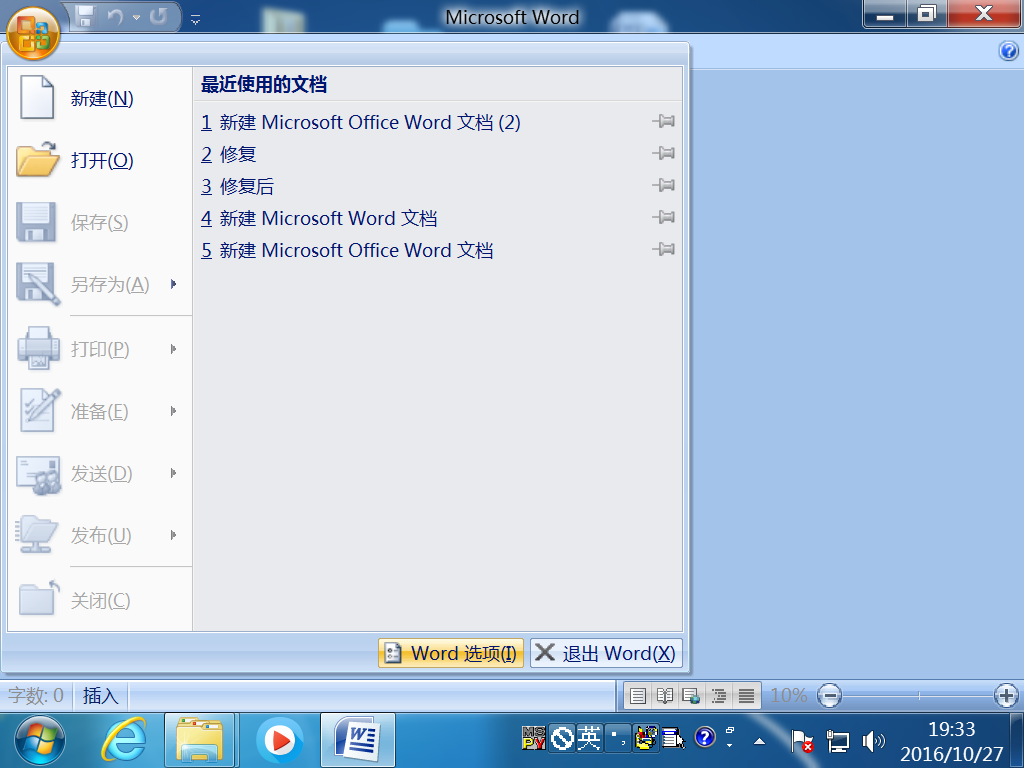Toggle the 英 English input mode indicator
Image resolution: width=1024 pixels, height=768 pixels.
[589, 739]
